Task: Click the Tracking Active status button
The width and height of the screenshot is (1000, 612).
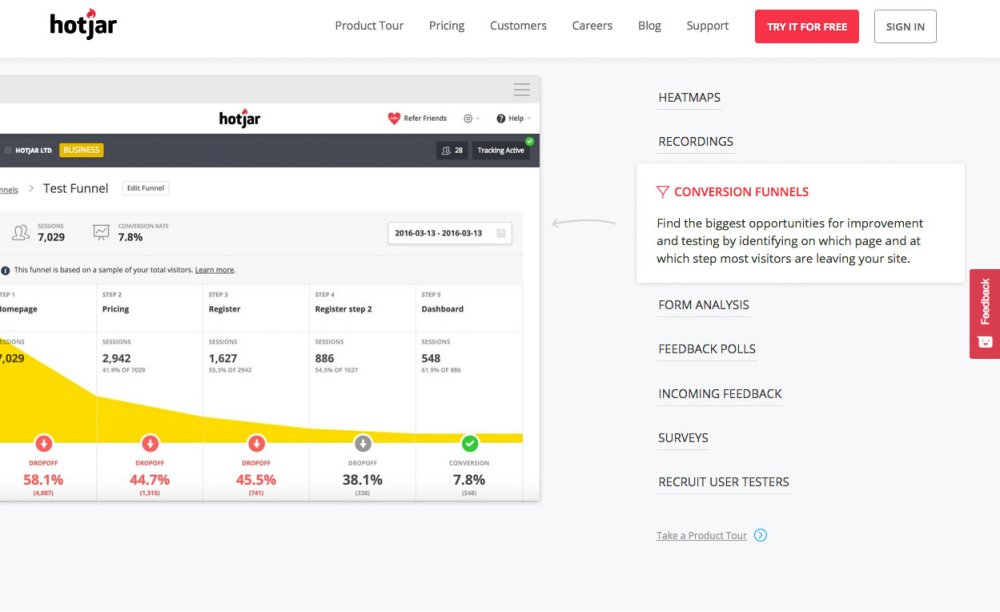Action: [x=501, y=150]
